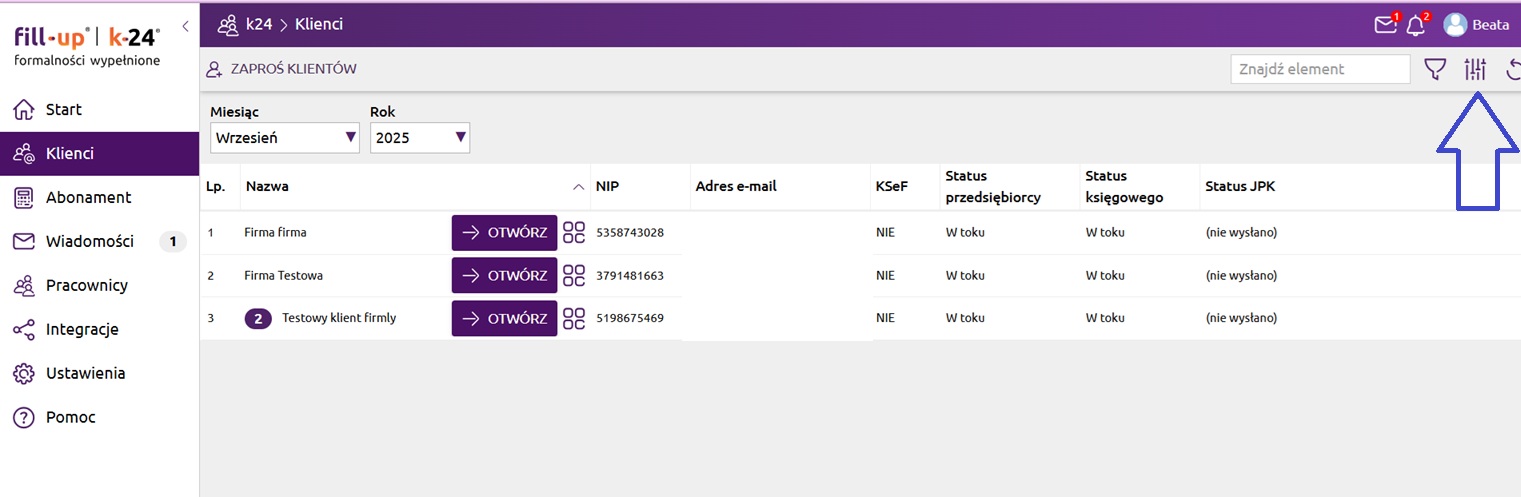Screen dimensions: 1521x497
Task: Click ZAPROŚ KLIENTÓW invite button
Action: (x=282, y=69)
